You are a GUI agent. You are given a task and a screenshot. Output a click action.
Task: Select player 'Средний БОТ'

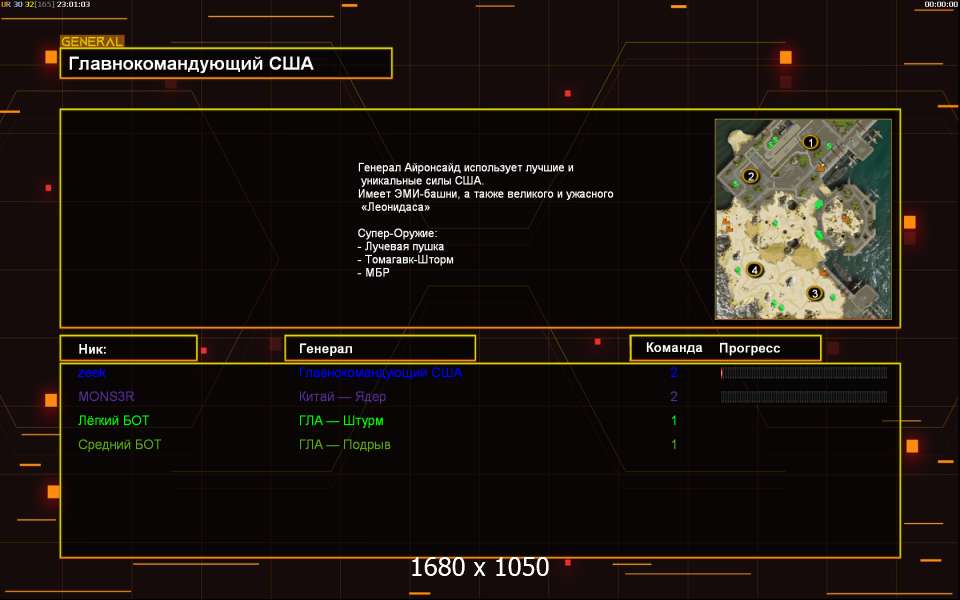pos(119,444)
